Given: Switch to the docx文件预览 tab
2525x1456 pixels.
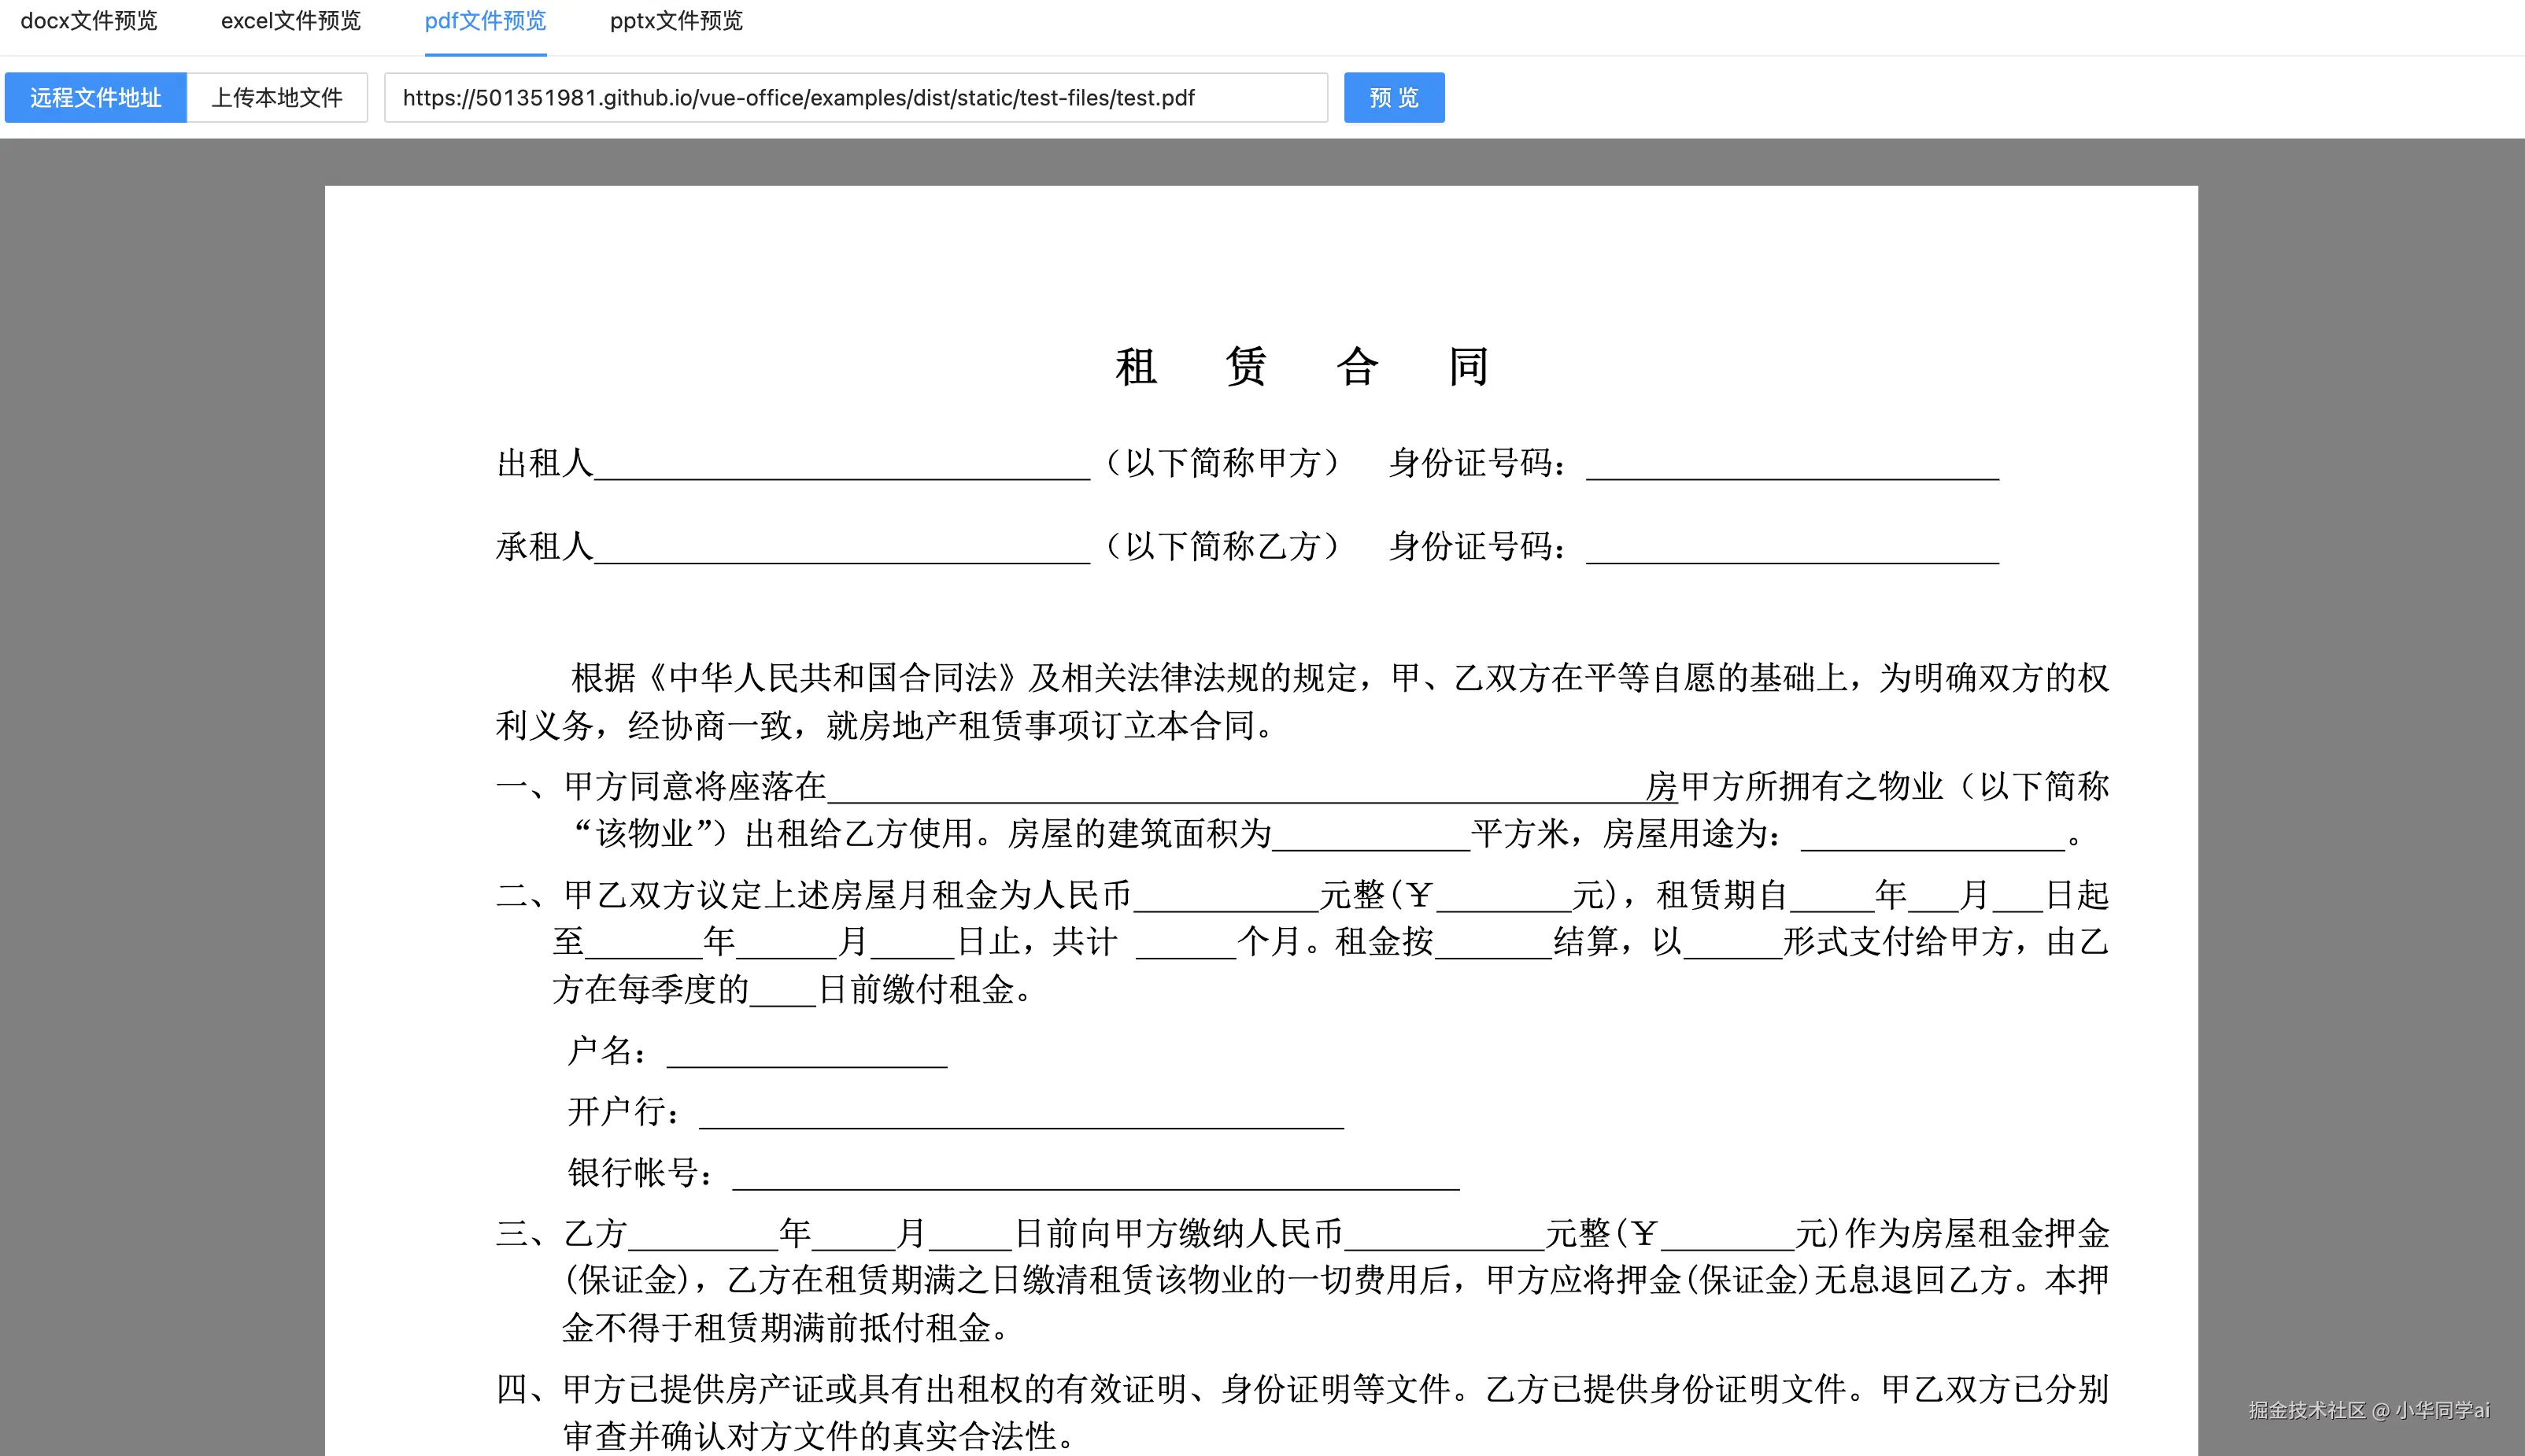Looking at the screenshot, I should coord(89,21).
